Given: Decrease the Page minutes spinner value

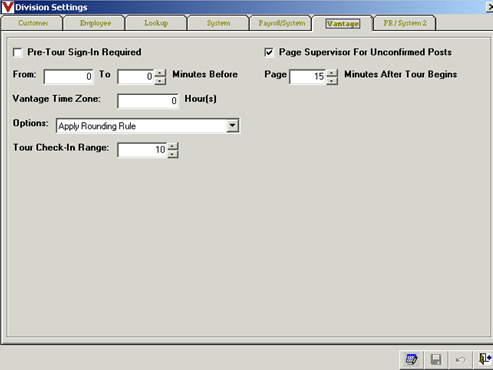Looking at the screenshot, I should click(332, 81).
